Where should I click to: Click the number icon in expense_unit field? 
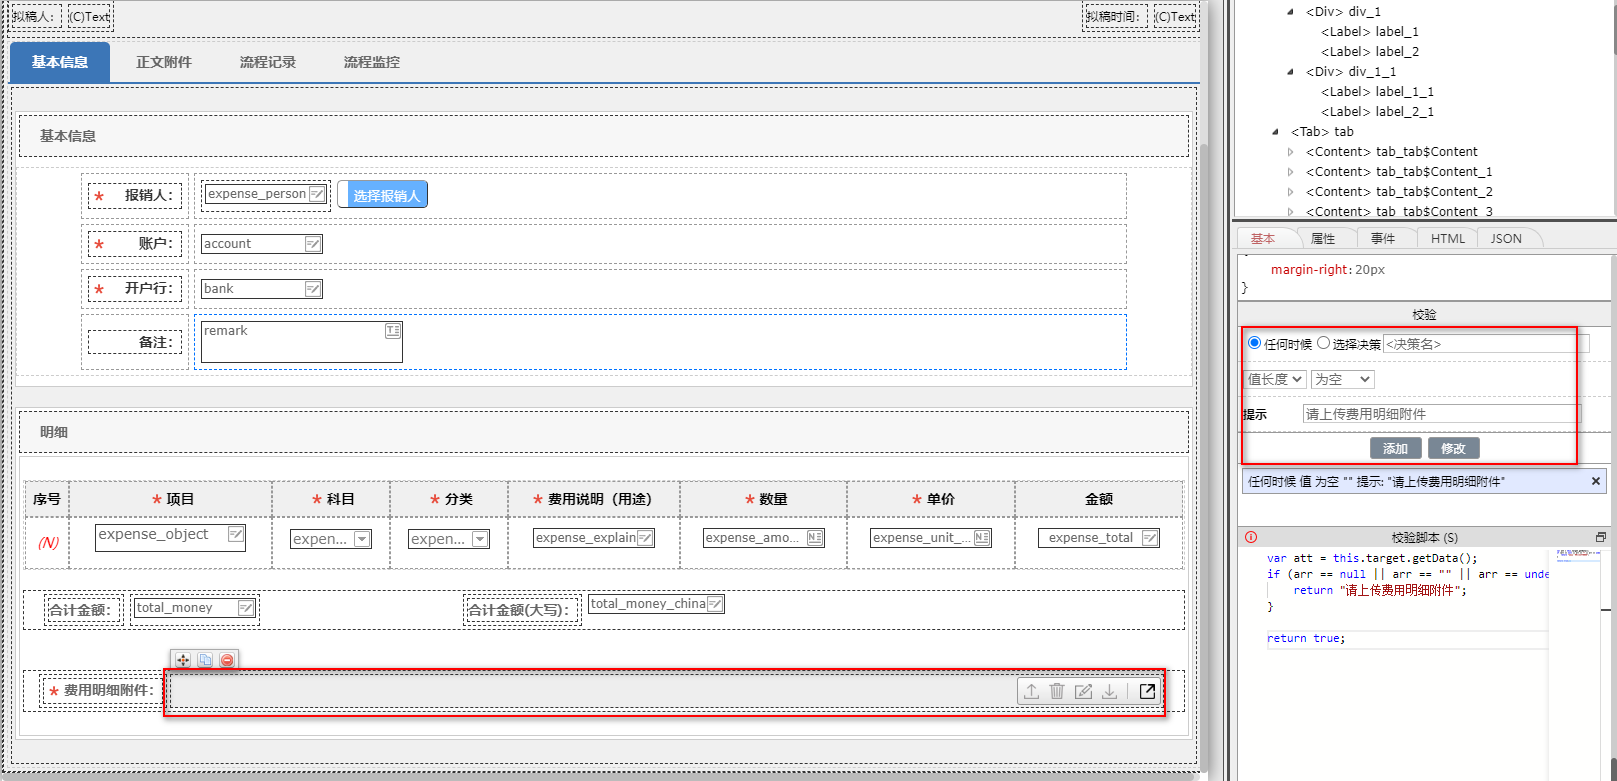coord(982,538)
